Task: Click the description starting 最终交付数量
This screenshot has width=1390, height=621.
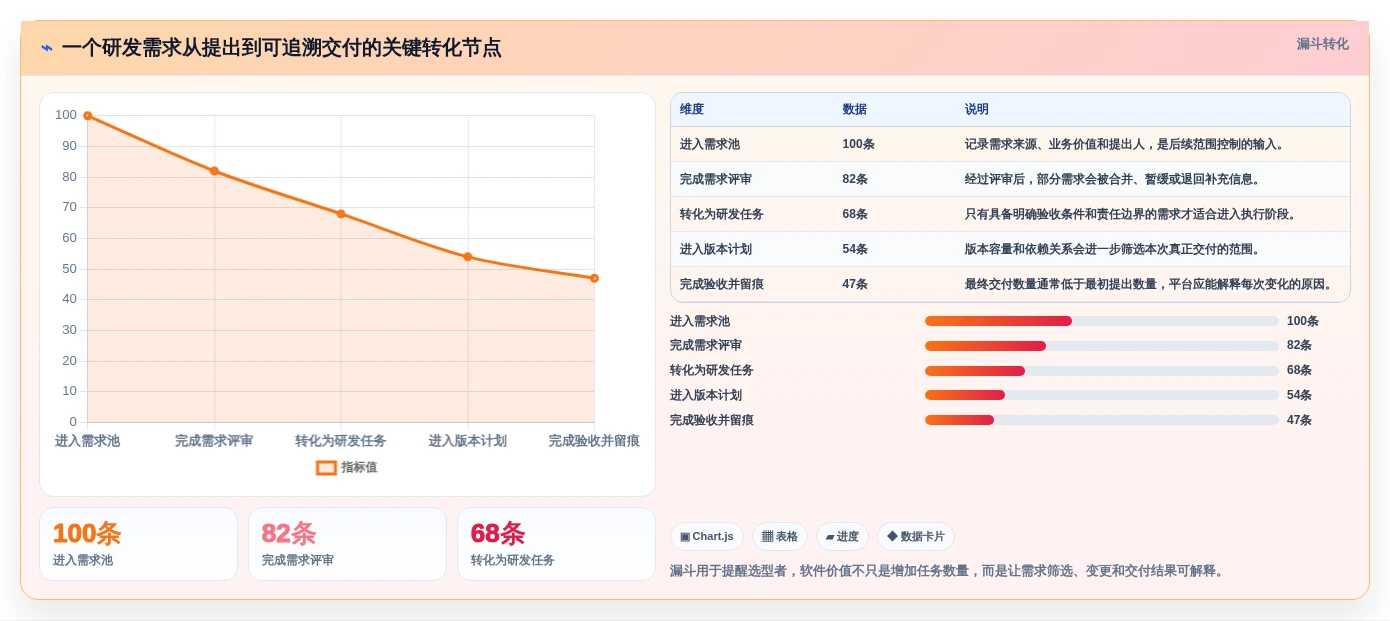Action: (1151, 284)
